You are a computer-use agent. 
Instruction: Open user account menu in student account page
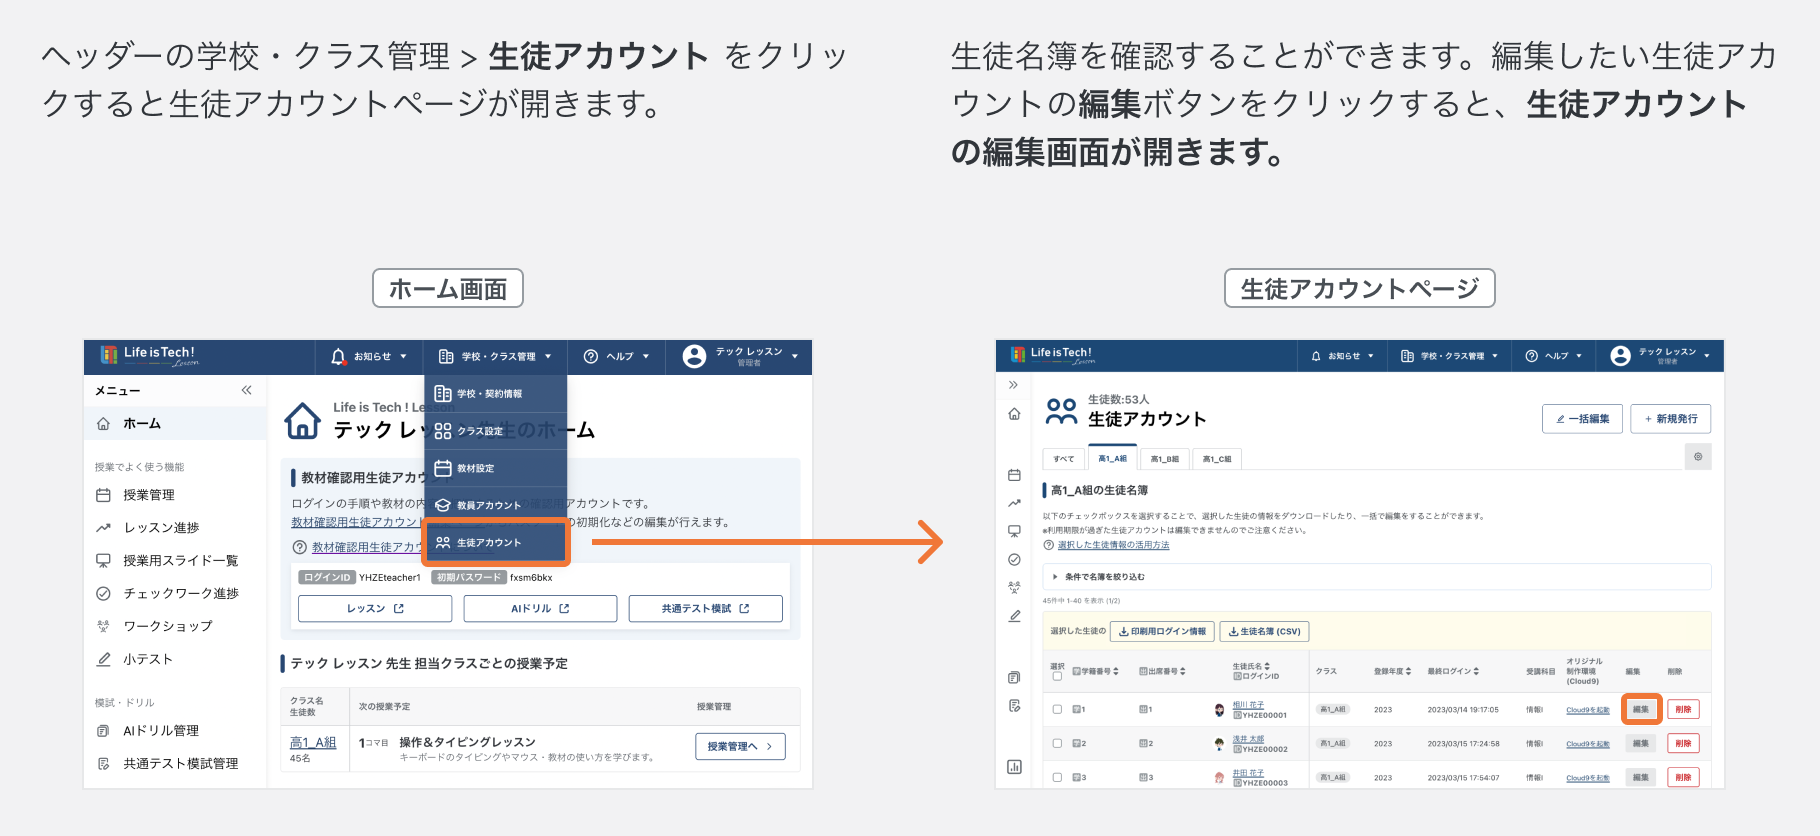[x=1660, y=356]
